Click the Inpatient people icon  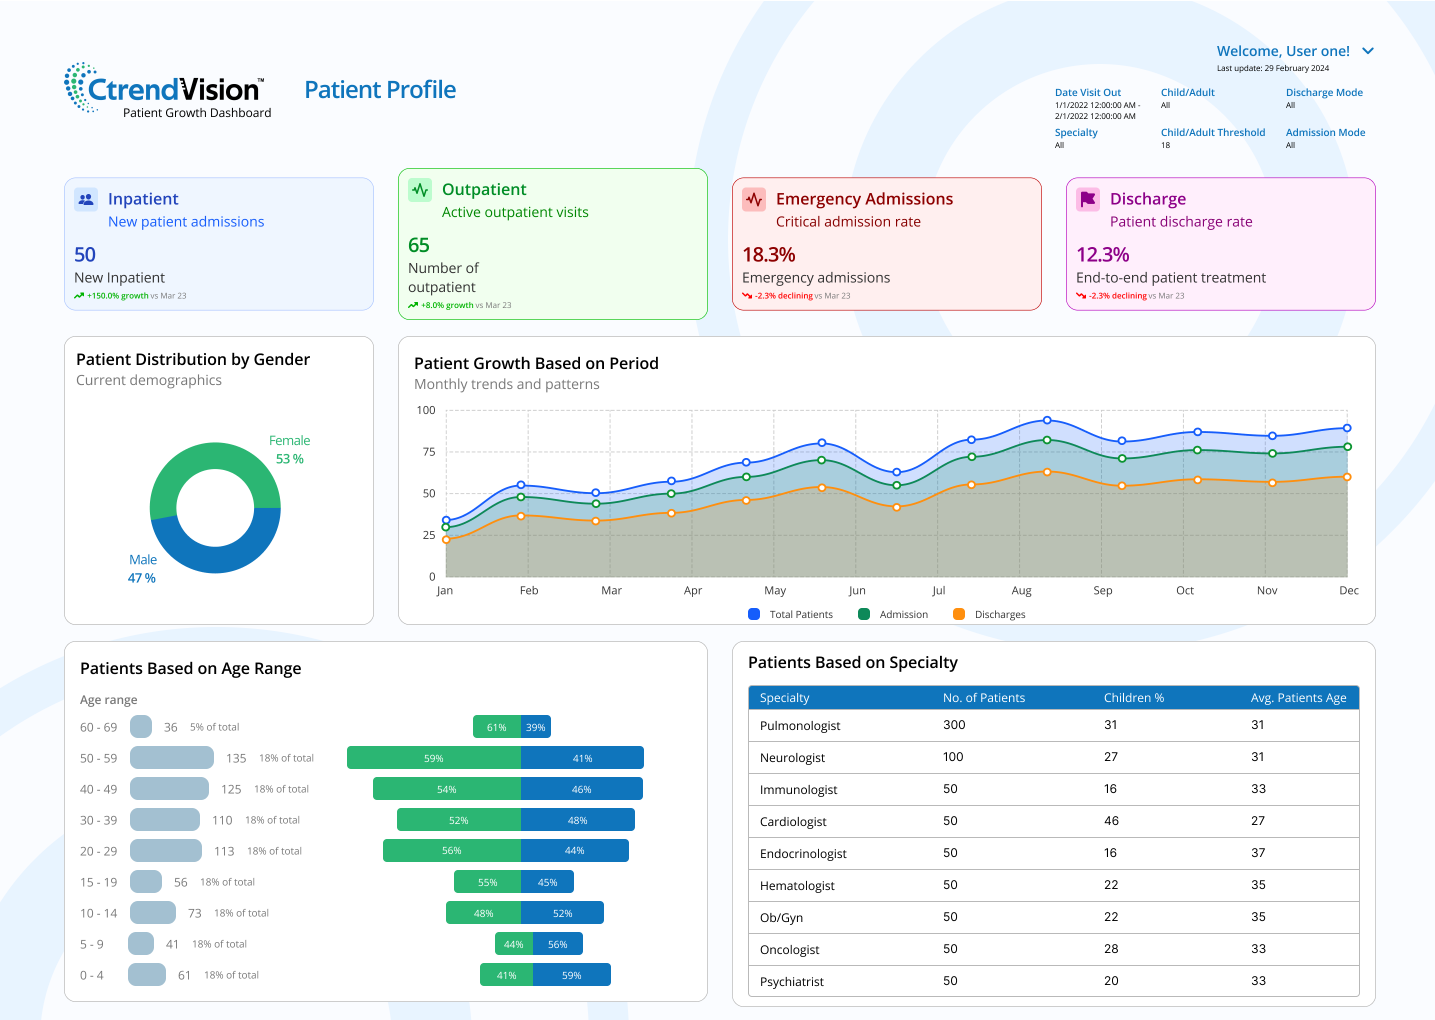[x=86, y=199]
